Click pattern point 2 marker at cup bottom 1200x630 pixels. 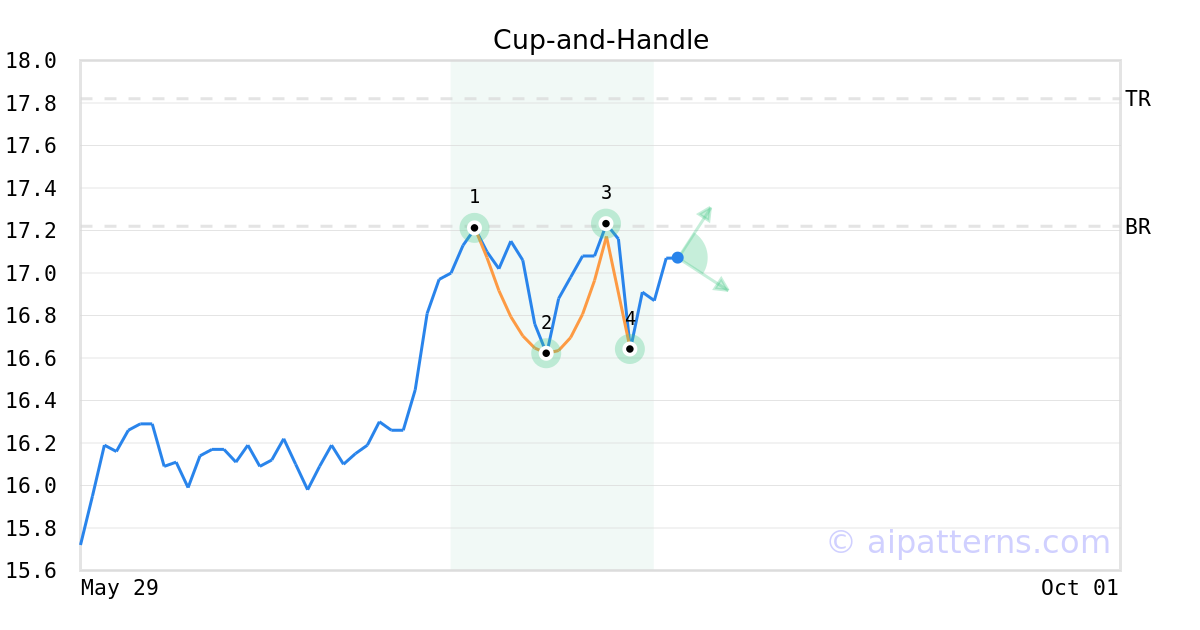click(546, 353)
